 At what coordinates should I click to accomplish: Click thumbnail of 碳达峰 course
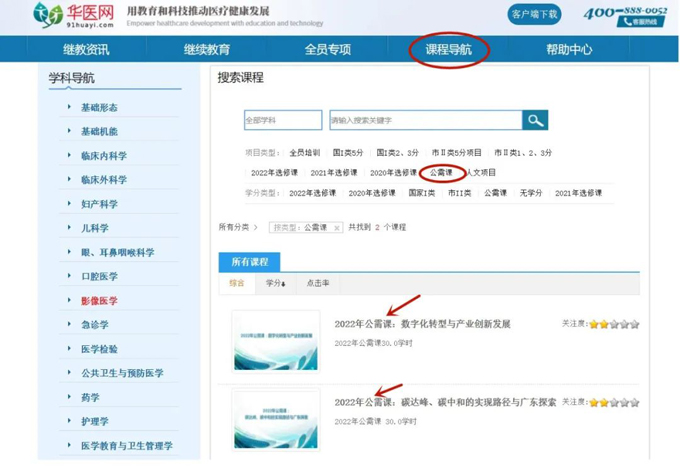pos(276,419)
